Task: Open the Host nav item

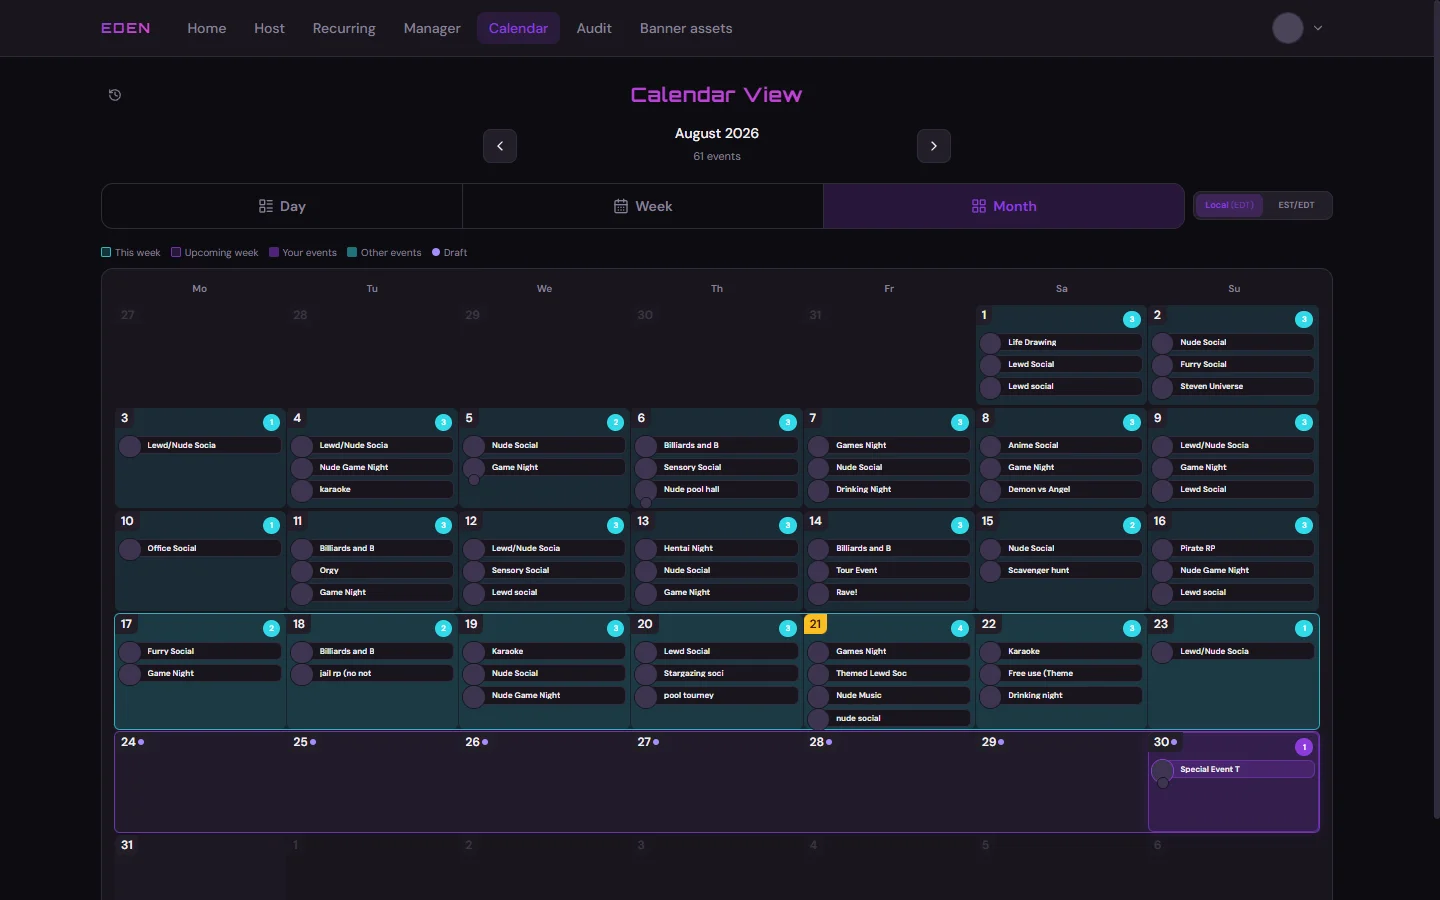Action: (270, 28)
